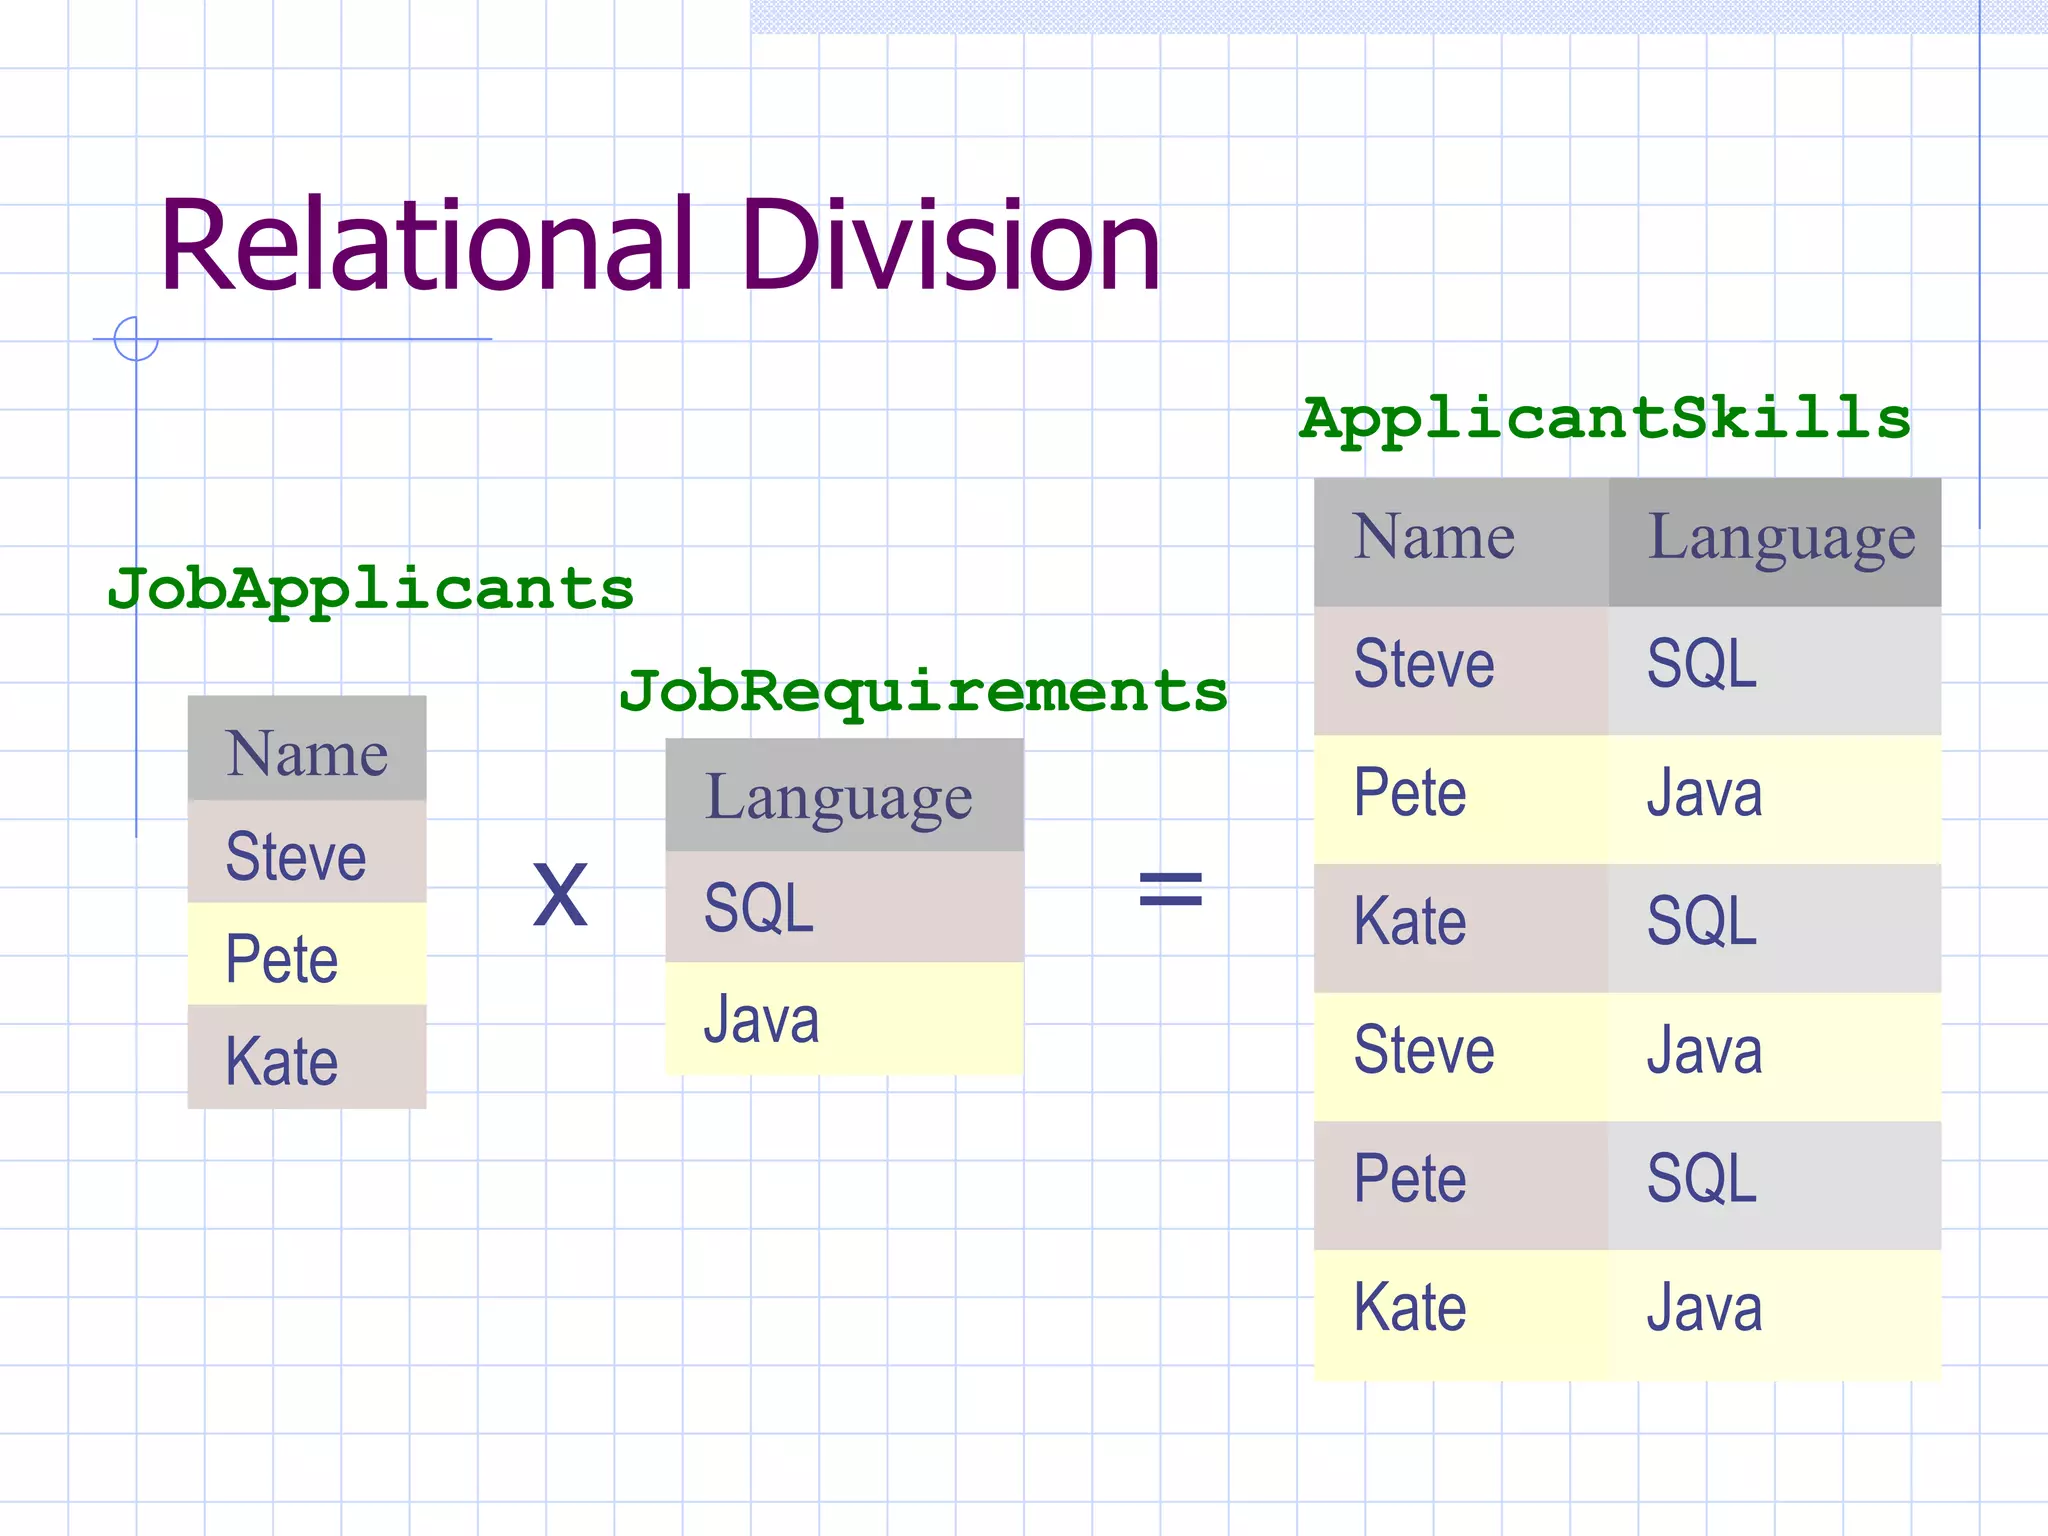Click SQL in the Pete SQL row

pos(1775,1186)
